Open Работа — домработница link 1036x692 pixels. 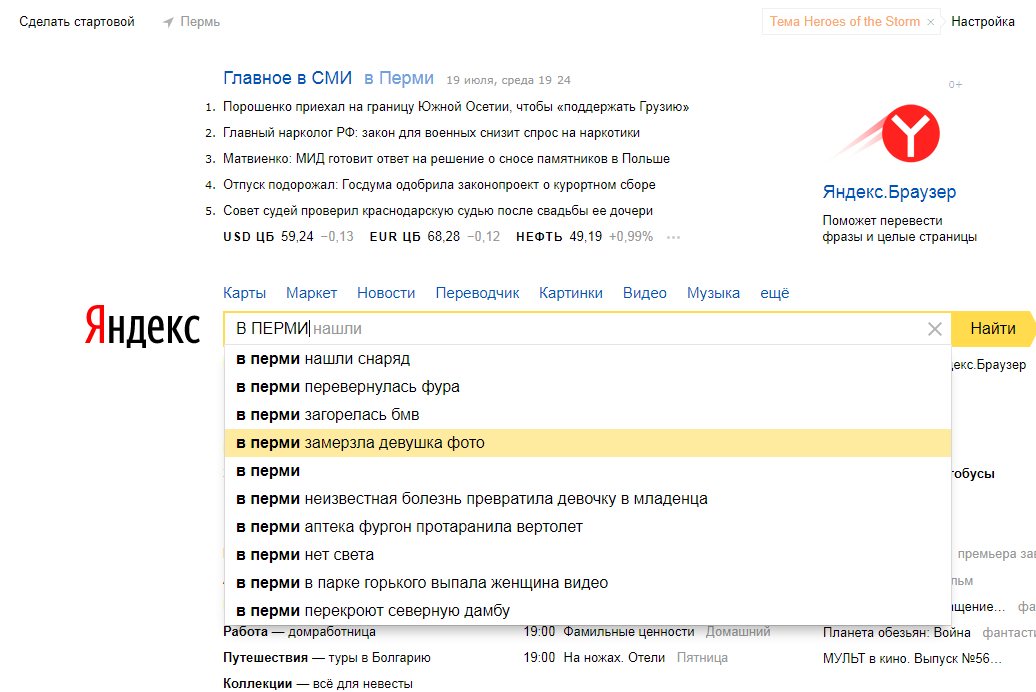[299, 632]
